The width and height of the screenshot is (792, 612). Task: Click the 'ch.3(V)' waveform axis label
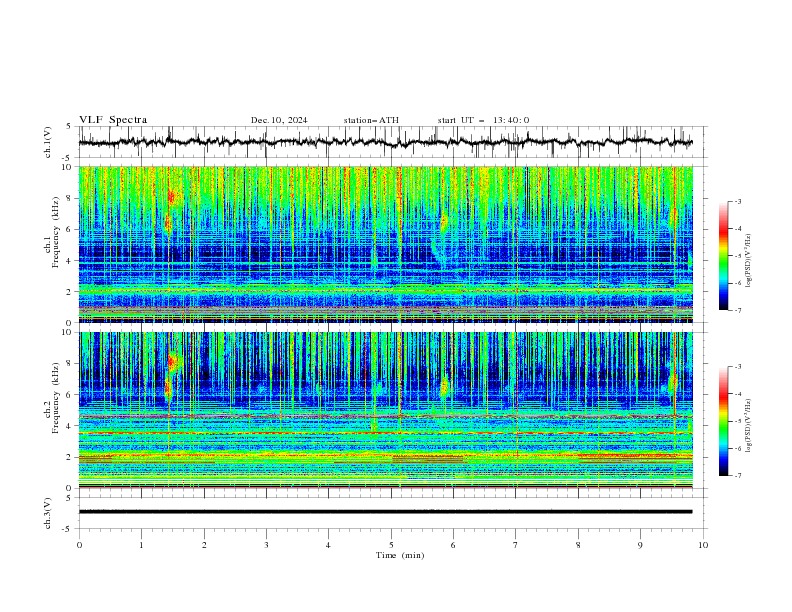click(x=48, y=513)
